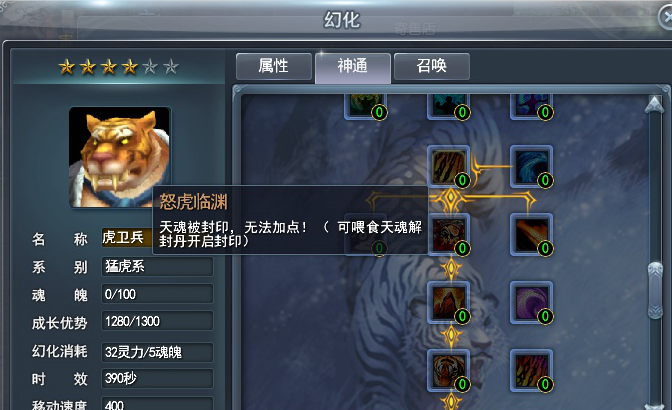The image size is (672, 410).
Task: Click the scroll up arrow in skill panel
Action: [x=654, y=105]
